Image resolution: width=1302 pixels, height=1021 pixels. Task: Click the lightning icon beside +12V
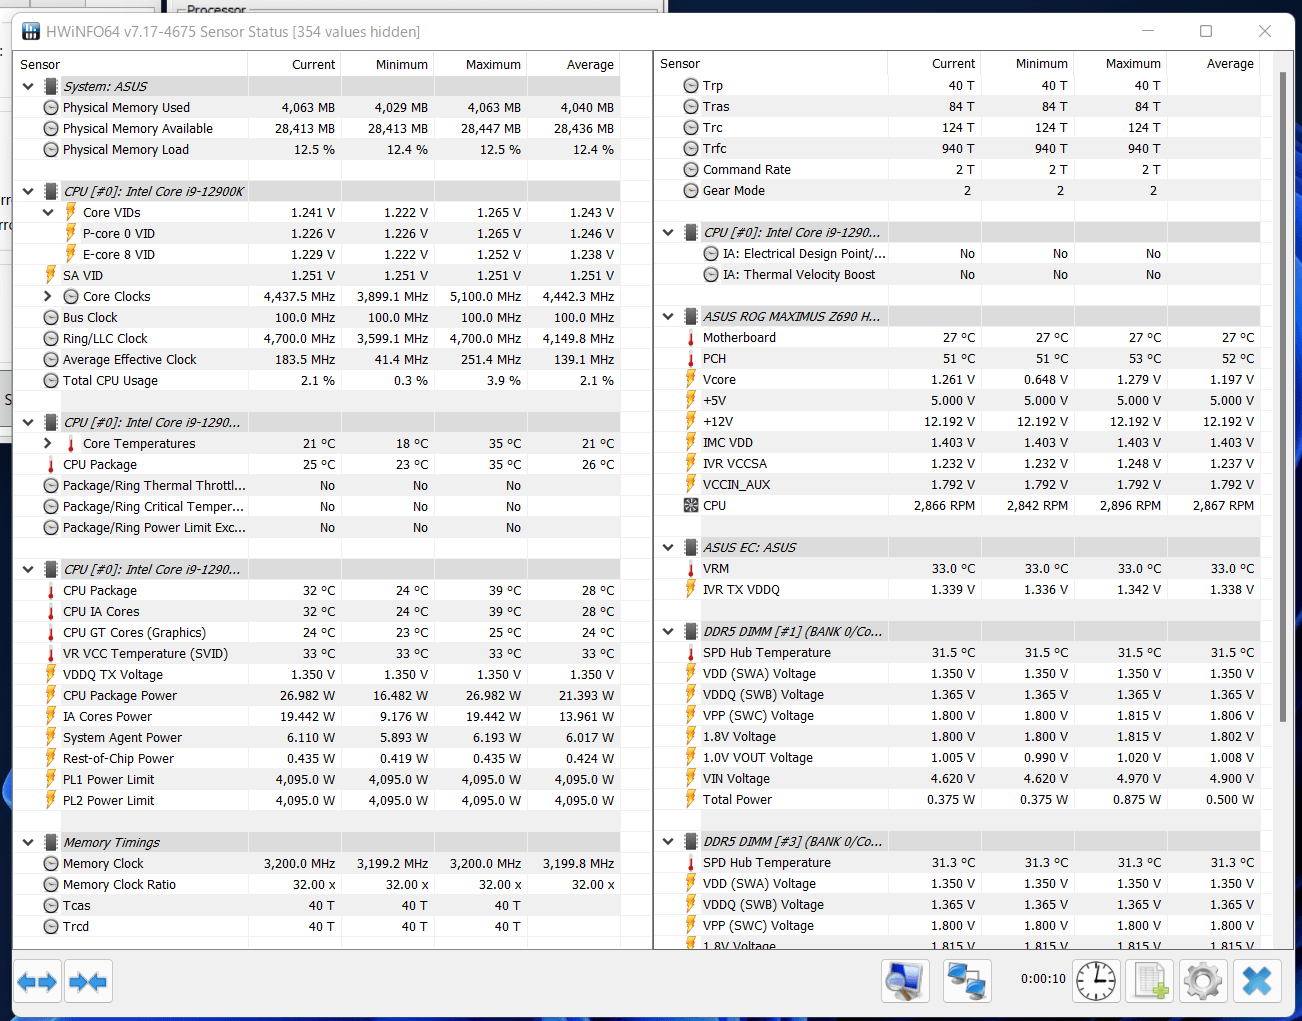pyautogui.click(x=691, y=421)
